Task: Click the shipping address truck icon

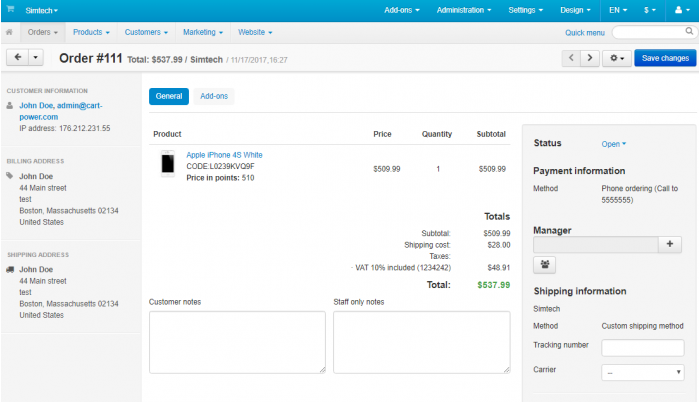Action: click(x=10, y=269)
